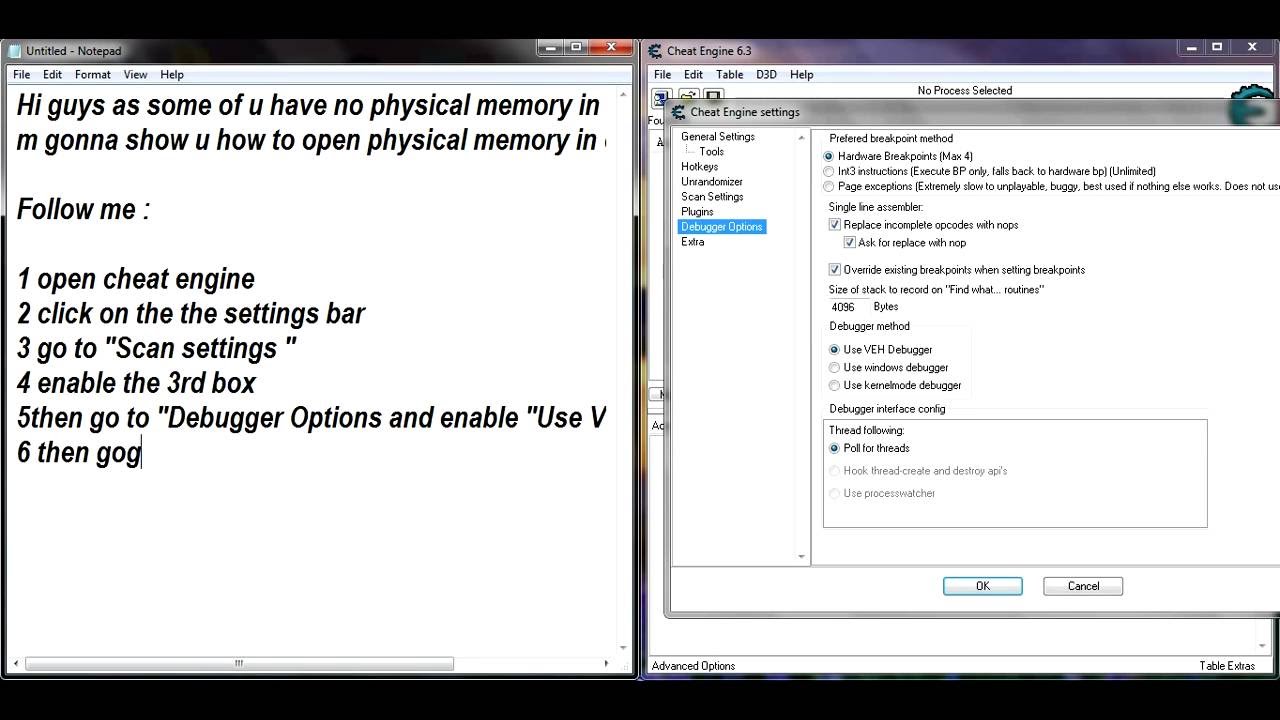
Task: Open Notepad View menu
Action: tap(135, 75)
